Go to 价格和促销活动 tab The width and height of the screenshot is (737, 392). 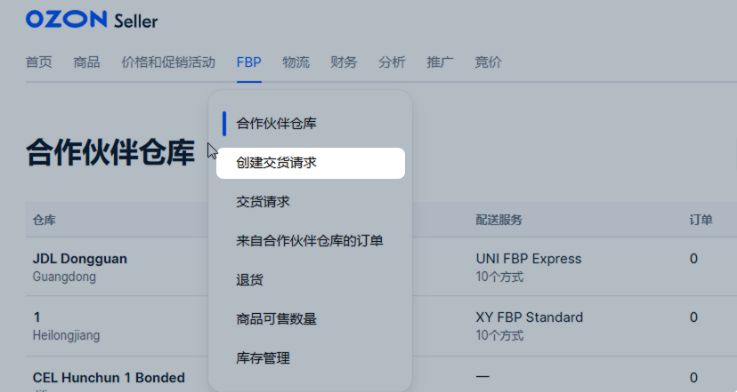tap(168, 62)
